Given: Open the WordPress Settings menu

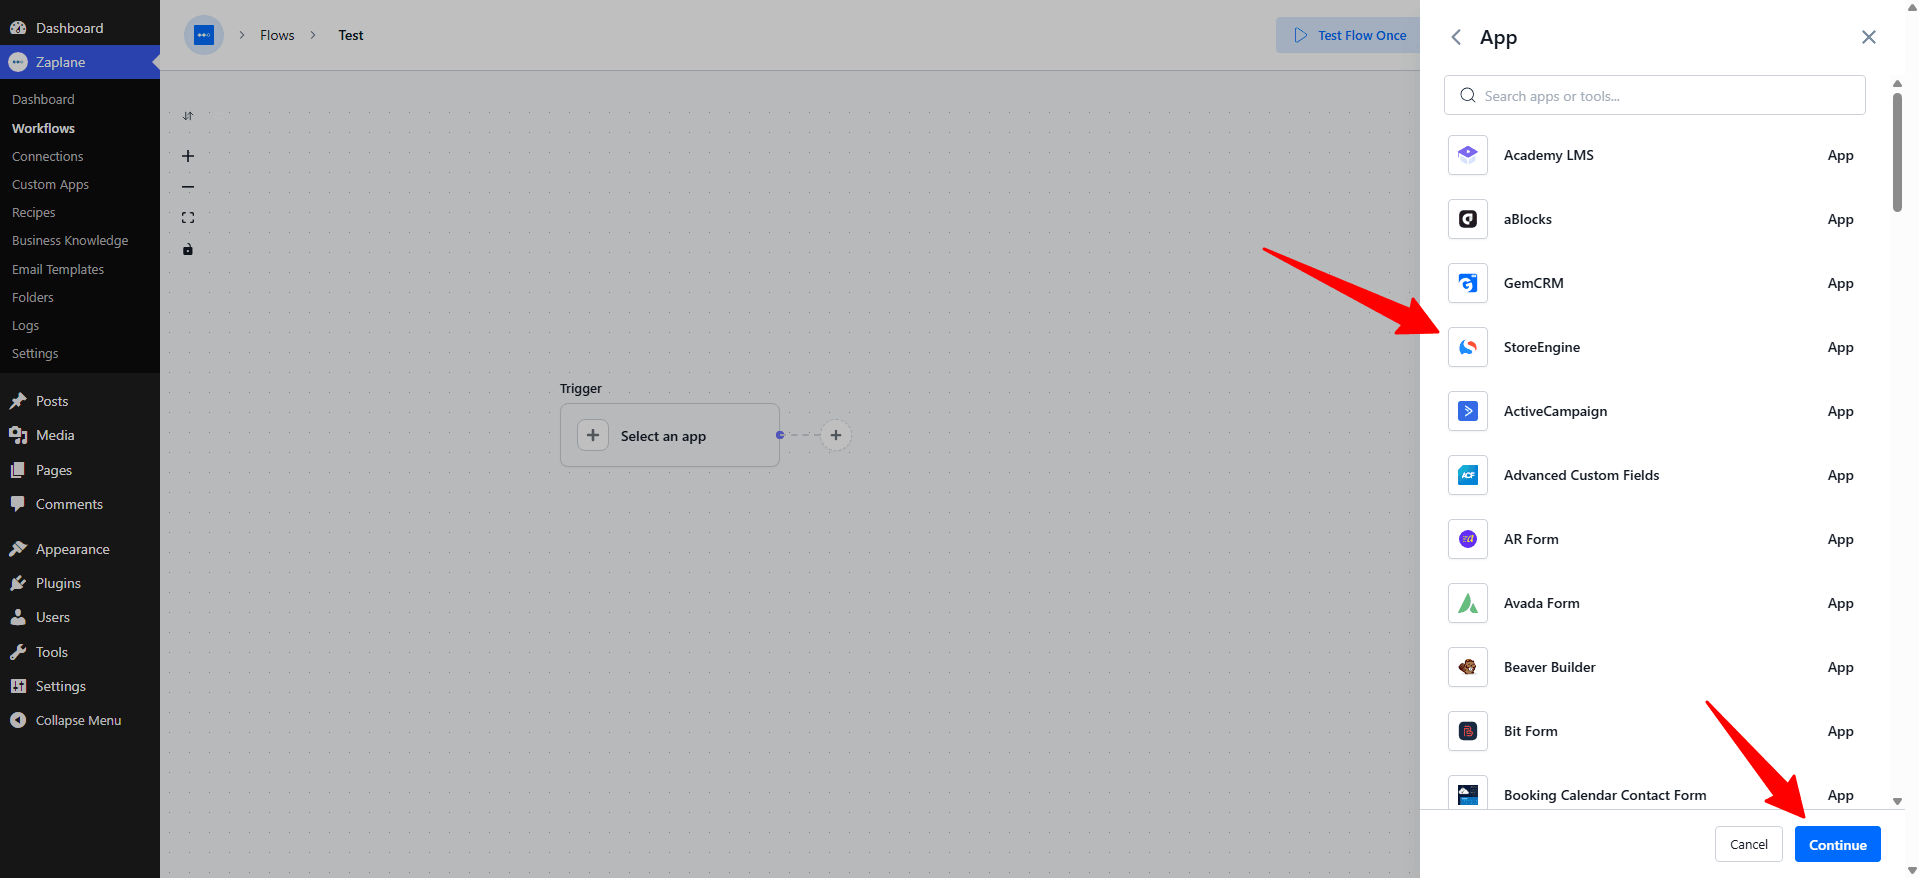Looking at the screenshot, I should pos(80,686).
